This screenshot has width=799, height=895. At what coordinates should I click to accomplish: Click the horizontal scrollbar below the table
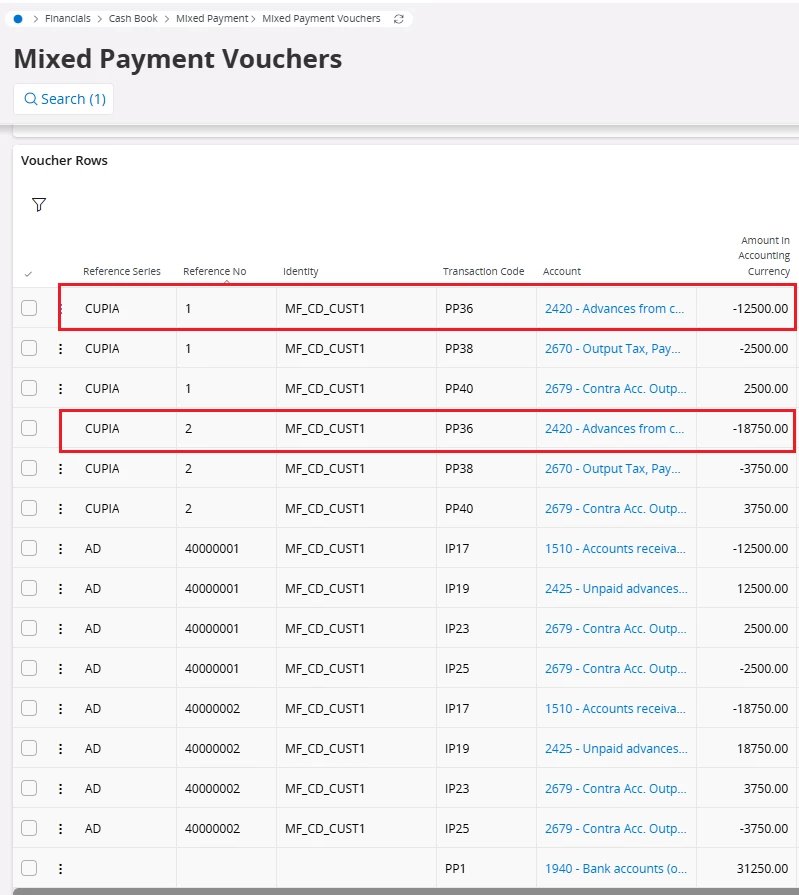tap(405, 891)
